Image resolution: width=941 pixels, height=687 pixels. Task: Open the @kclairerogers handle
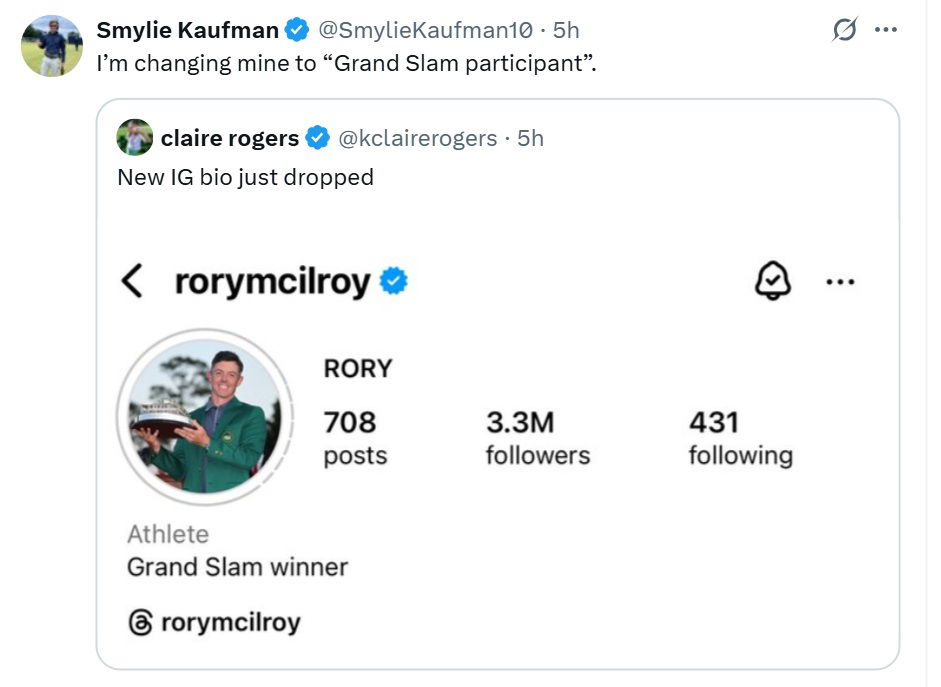click(x=418, y=138)
